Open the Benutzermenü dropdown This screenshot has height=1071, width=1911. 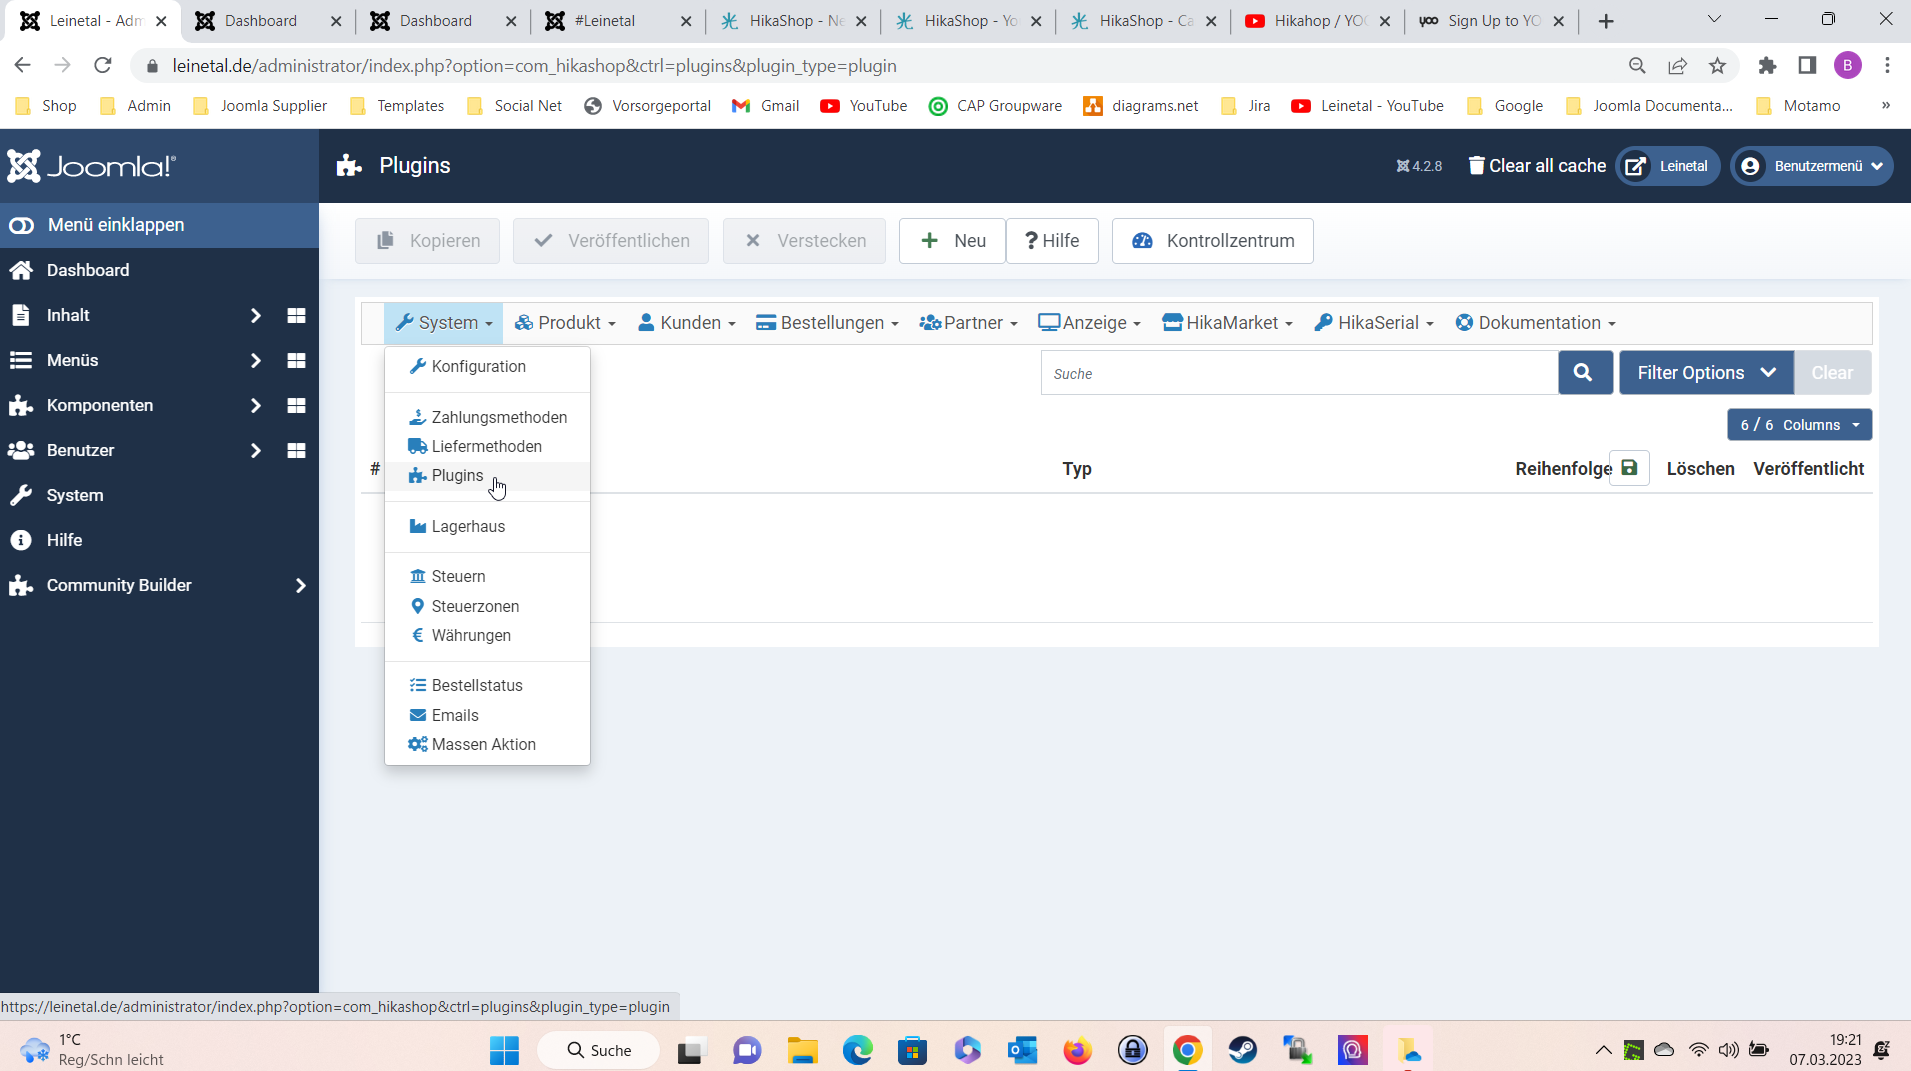coord(1811,166)
